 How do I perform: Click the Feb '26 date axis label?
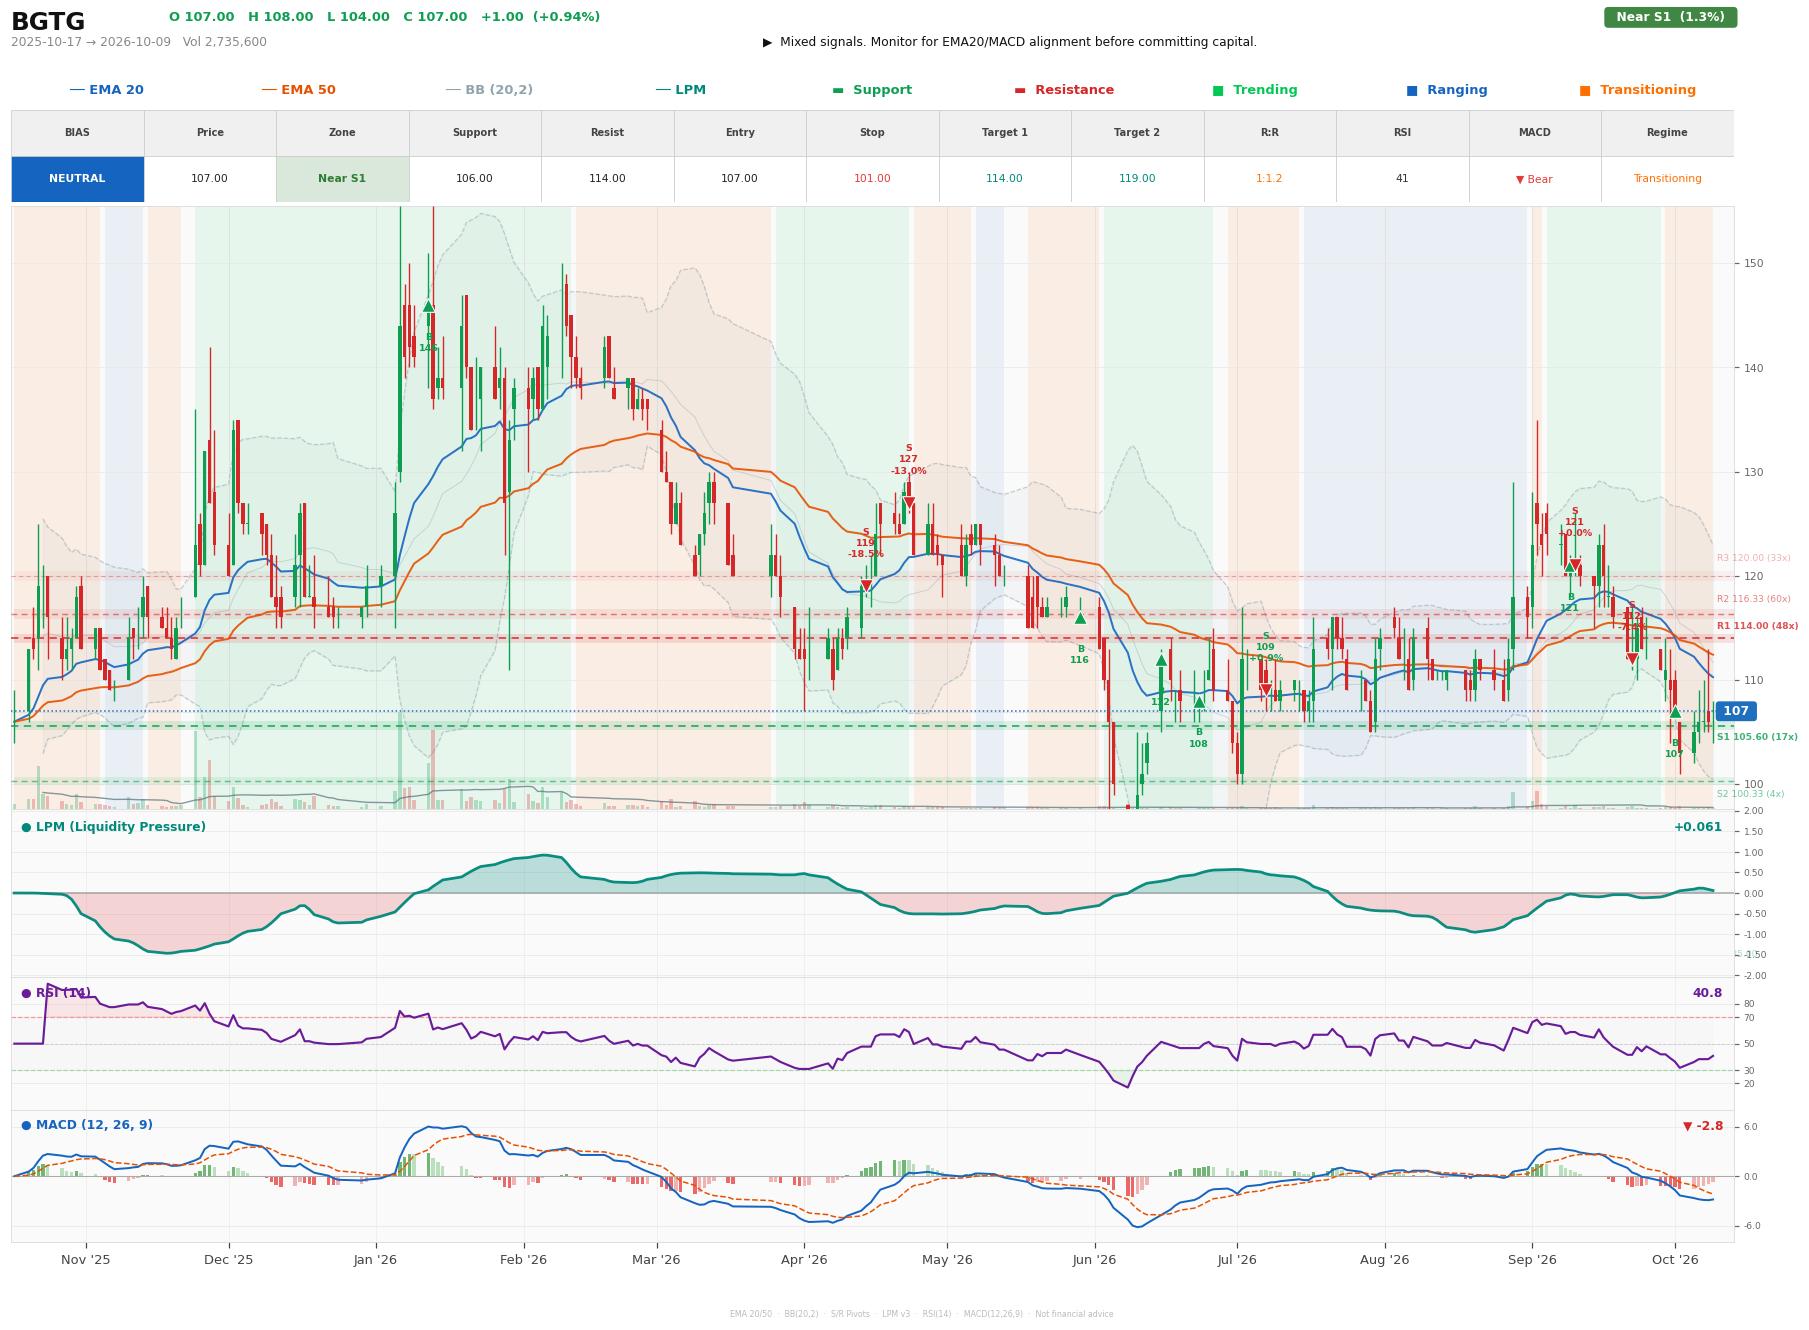[523, 1260]
